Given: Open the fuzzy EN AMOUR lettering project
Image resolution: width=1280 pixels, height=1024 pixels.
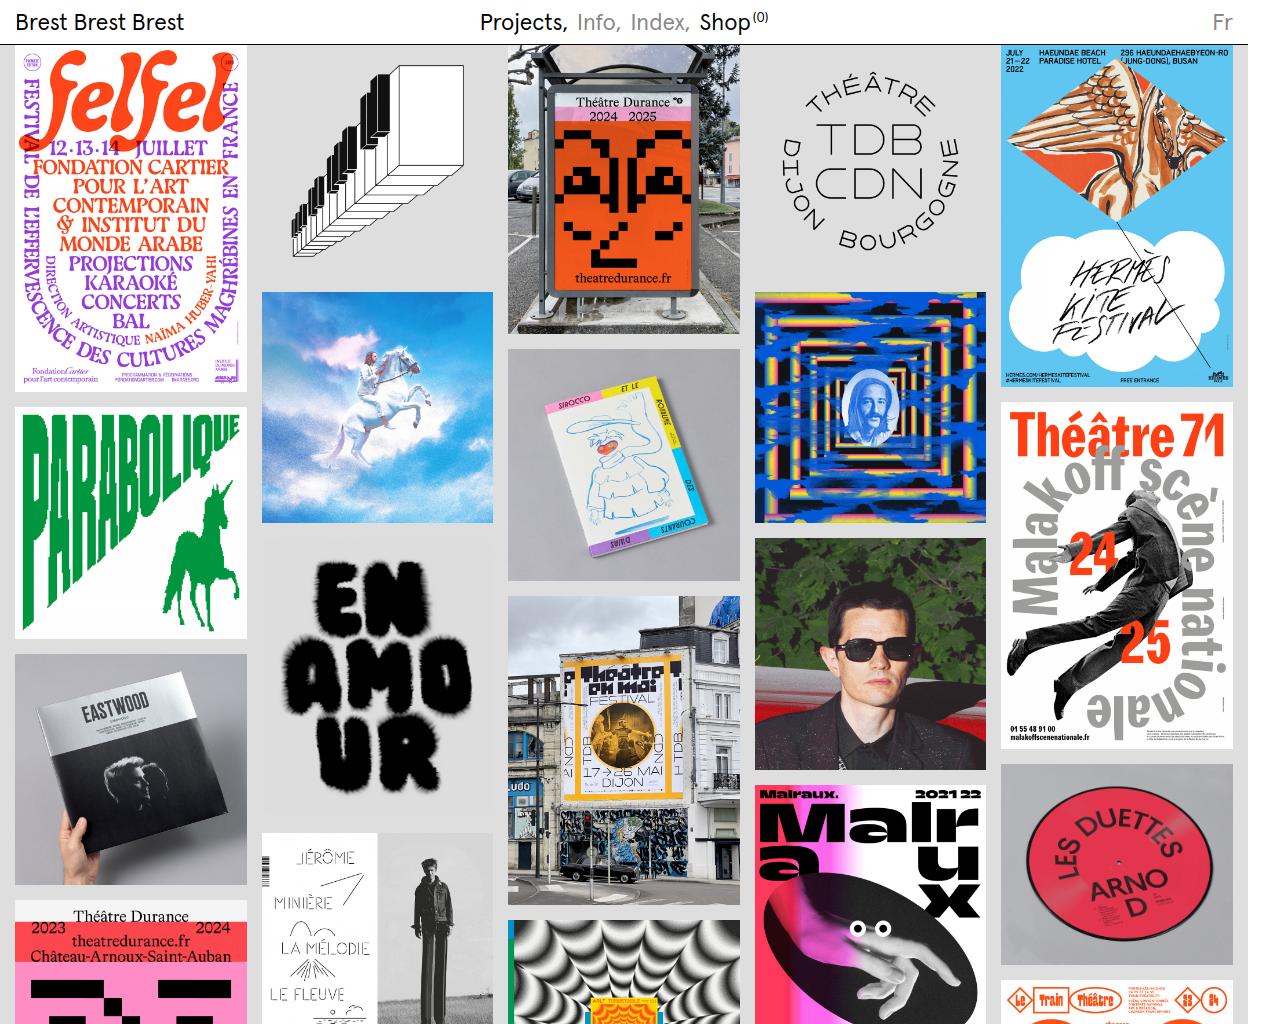Looking at the screenshot, I should pos(377,678).
